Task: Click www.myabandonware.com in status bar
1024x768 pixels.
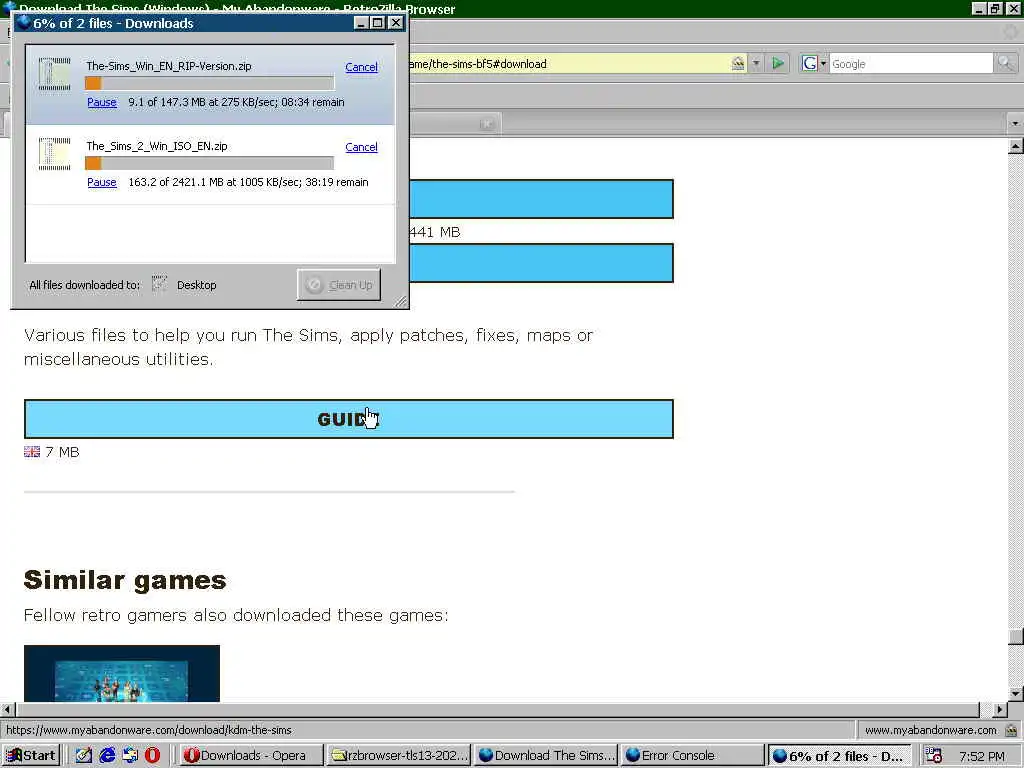Action: click(x=931, y=730)
